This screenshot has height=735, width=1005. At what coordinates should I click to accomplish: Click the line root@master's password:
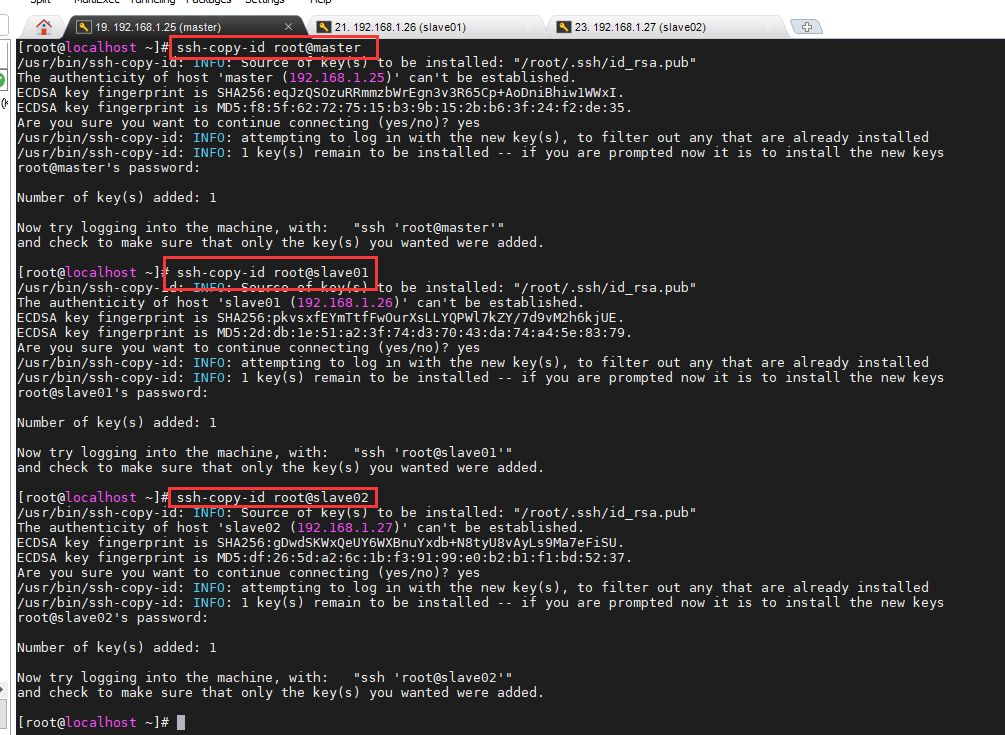click(108, 168)
